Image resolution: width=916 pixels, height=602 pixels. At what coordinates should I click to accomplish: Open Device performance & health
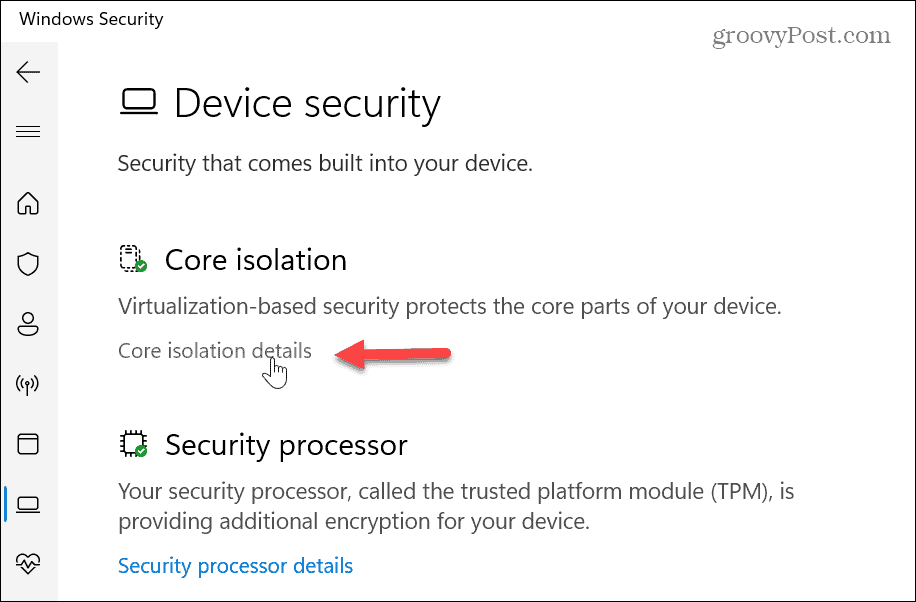(28, 563)
